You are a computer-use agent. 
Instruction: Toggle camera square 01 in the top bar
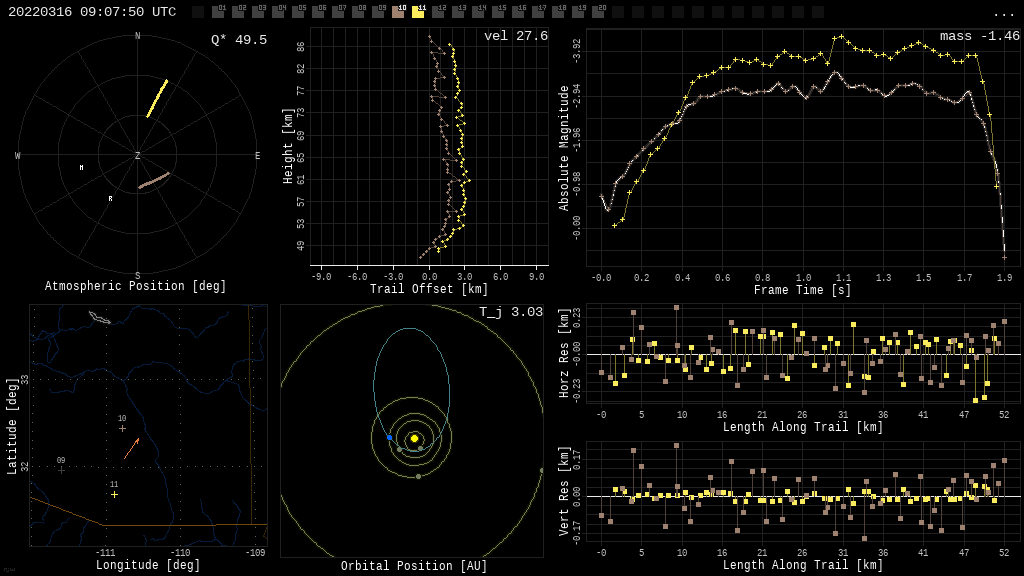pyautogui.click(x=218, y=12)
